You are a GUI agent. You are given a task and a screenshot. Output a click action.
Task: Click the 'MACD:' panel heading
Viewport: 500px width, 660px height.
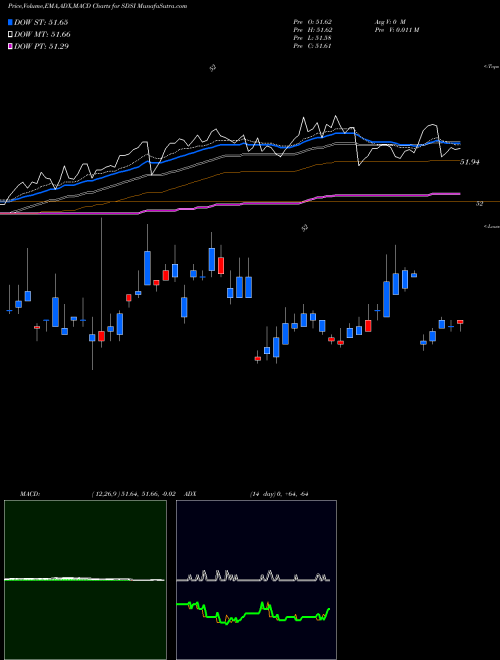tap(30, 494)
